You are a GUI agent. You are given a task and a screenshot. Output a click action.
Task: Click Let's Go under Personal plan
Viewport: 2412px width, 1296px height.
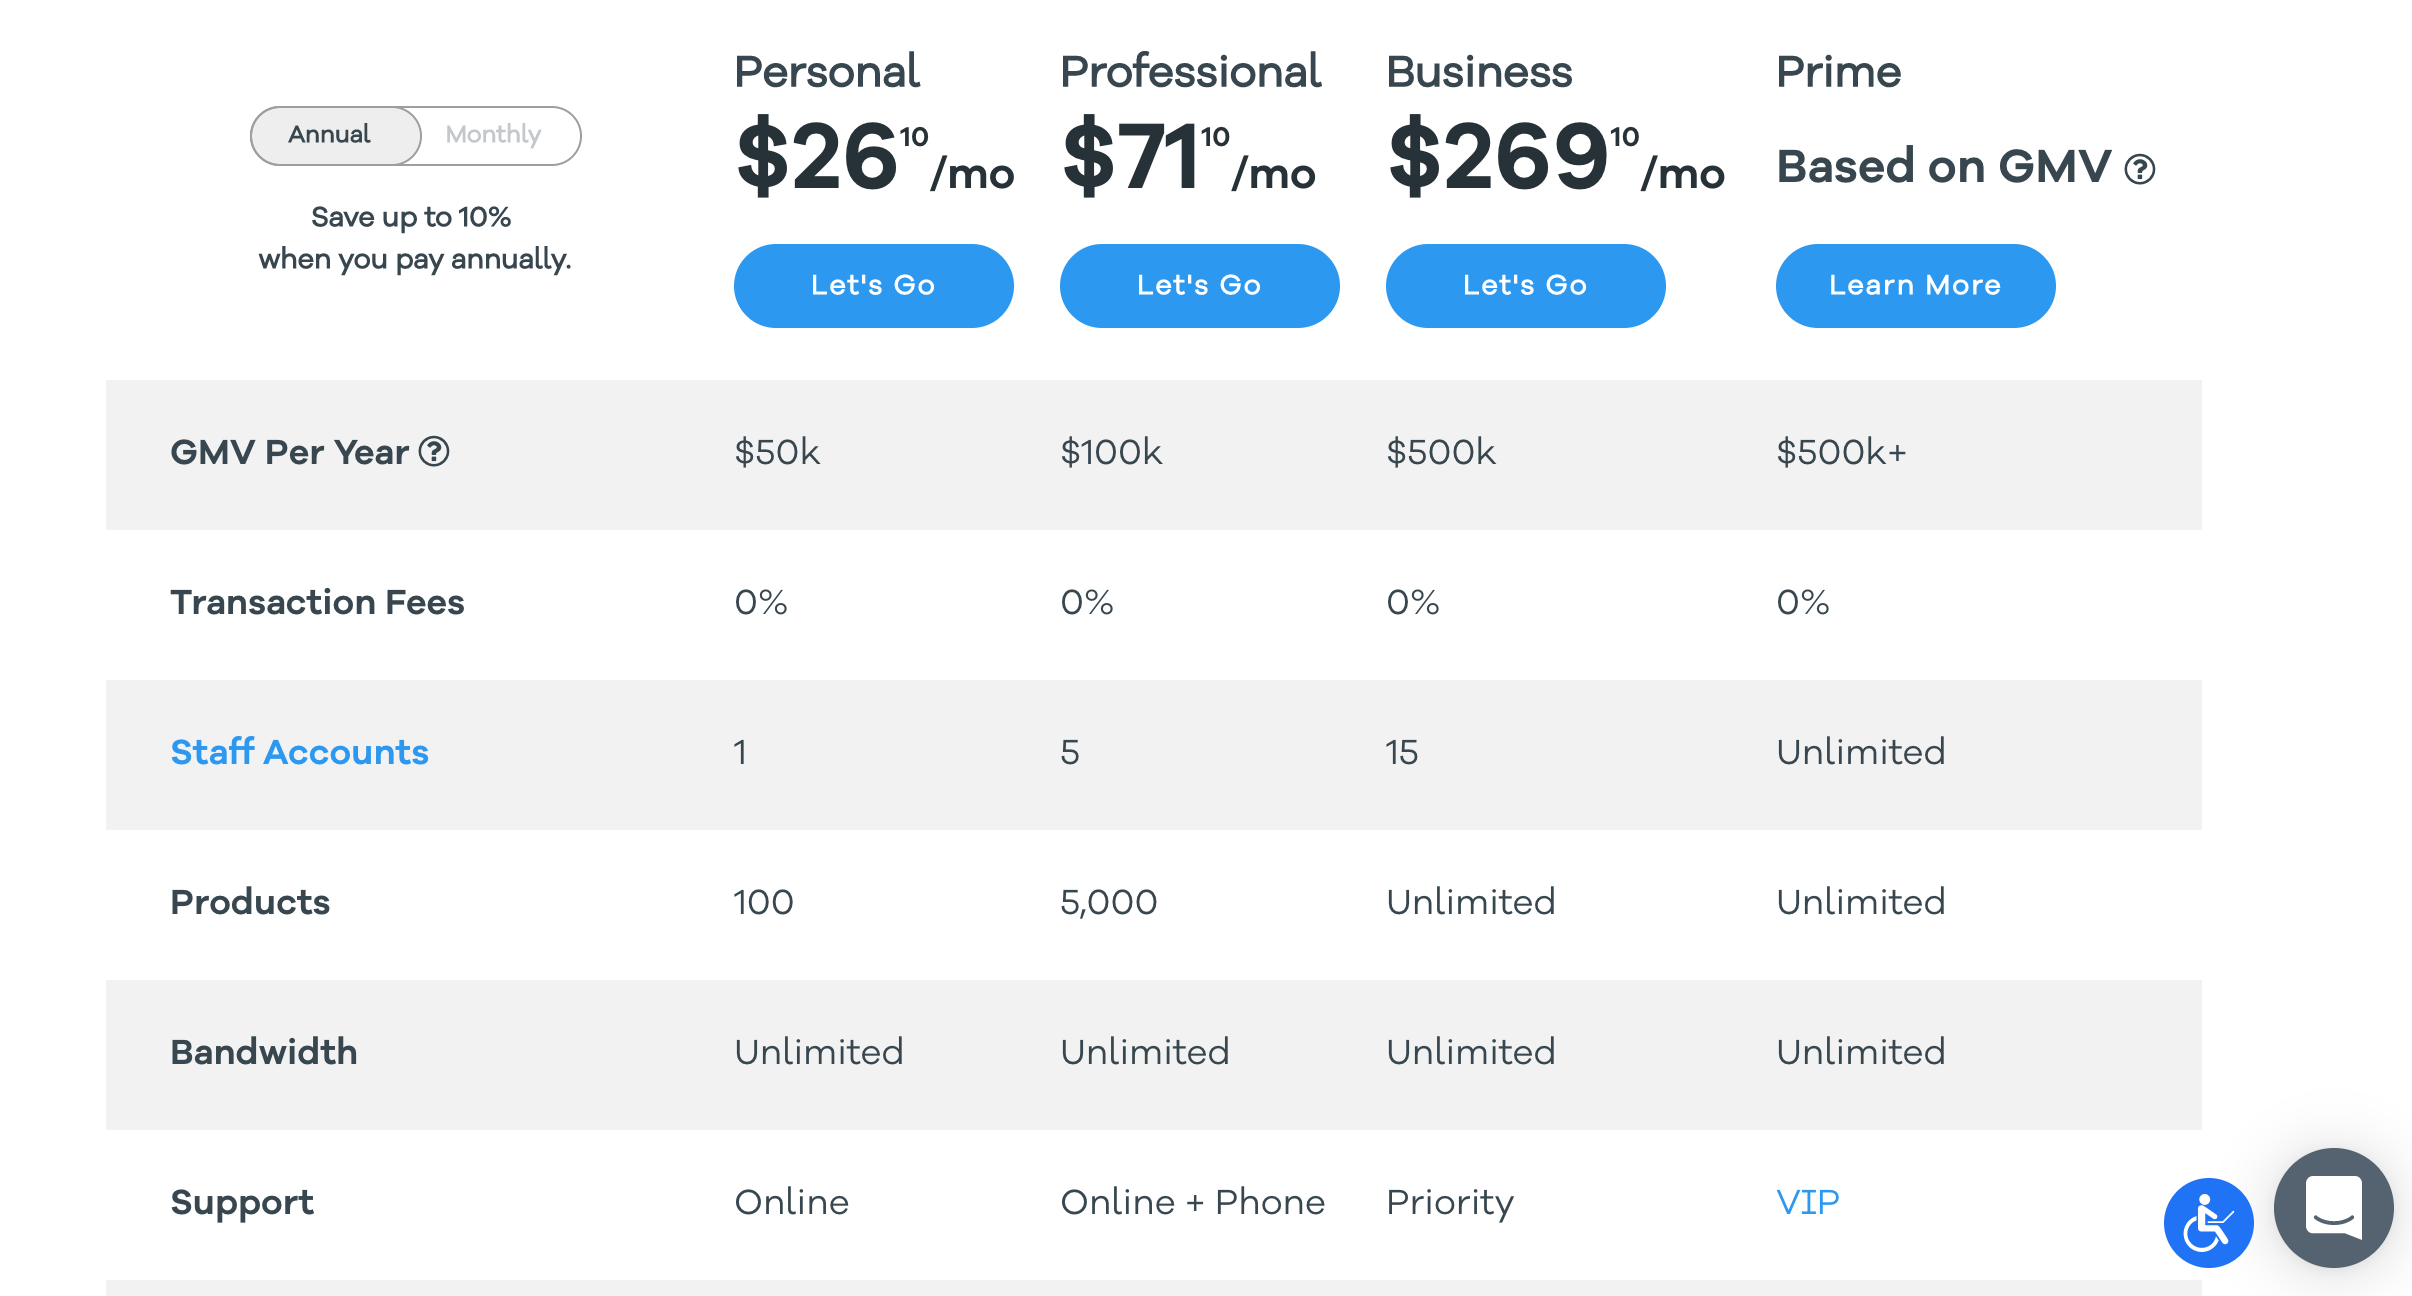[x=873, y=285]
